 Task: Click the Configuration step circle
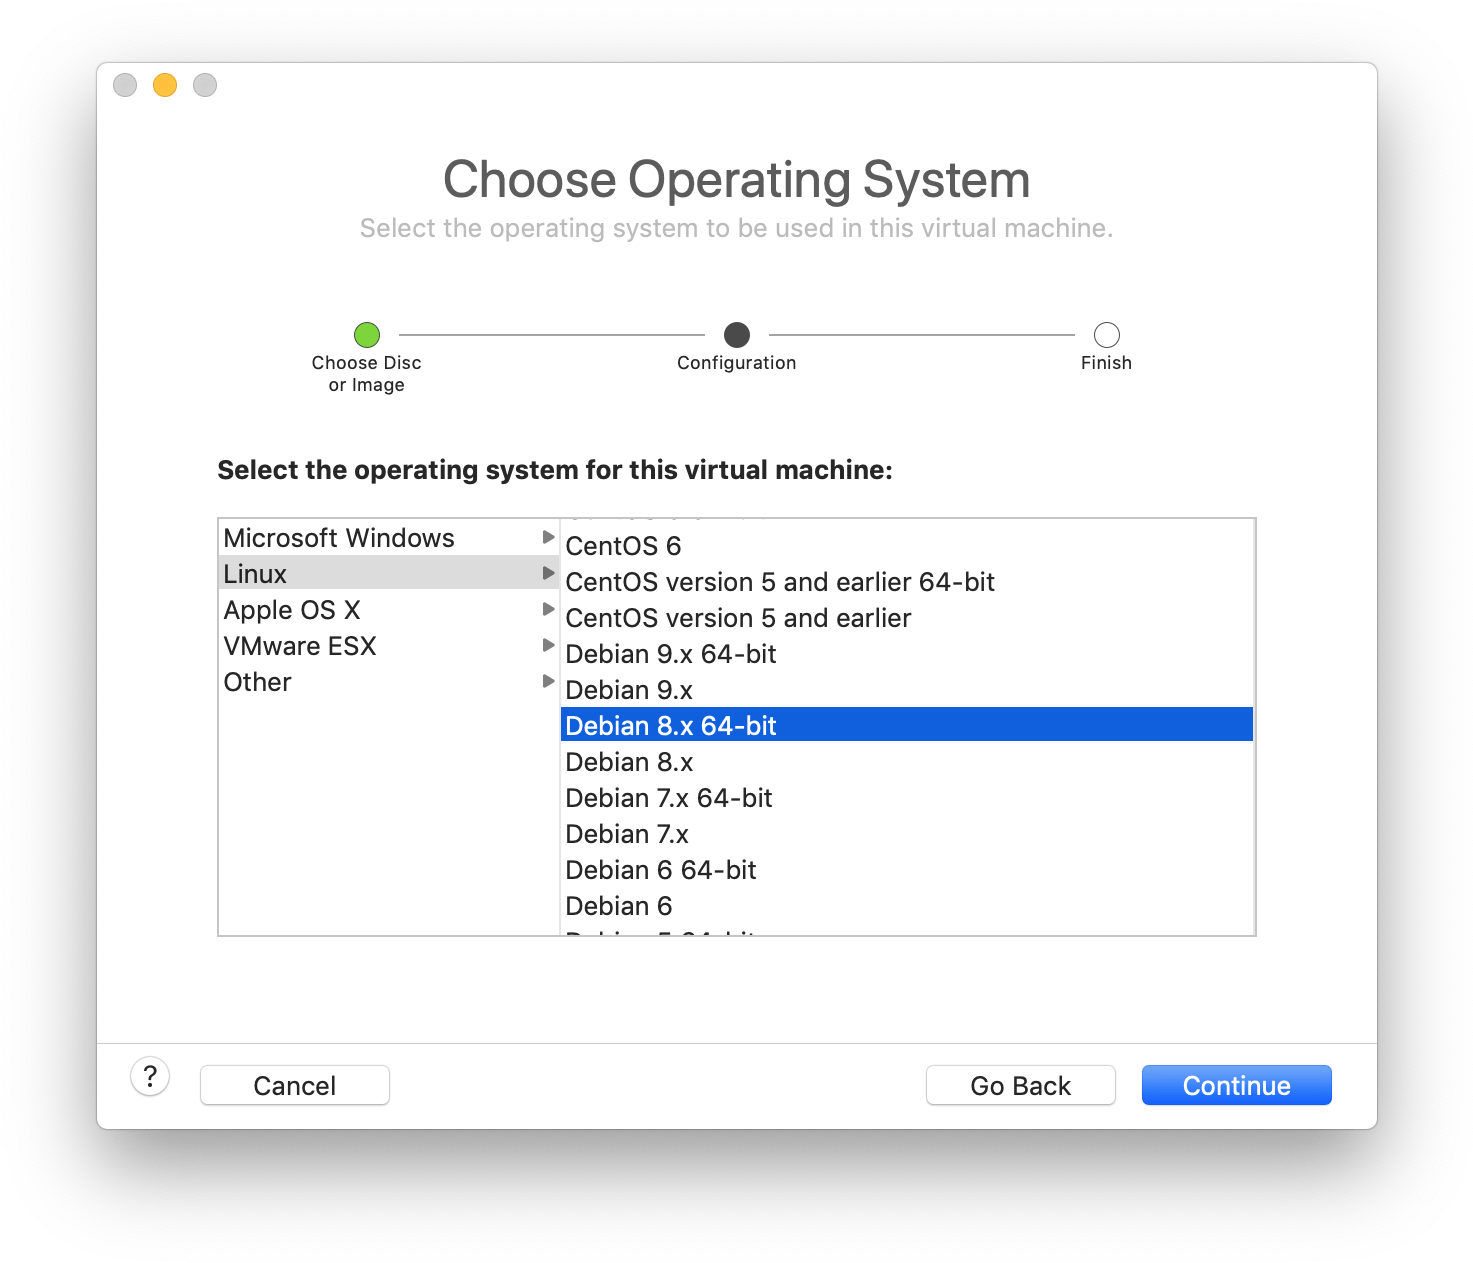[737, 335]
